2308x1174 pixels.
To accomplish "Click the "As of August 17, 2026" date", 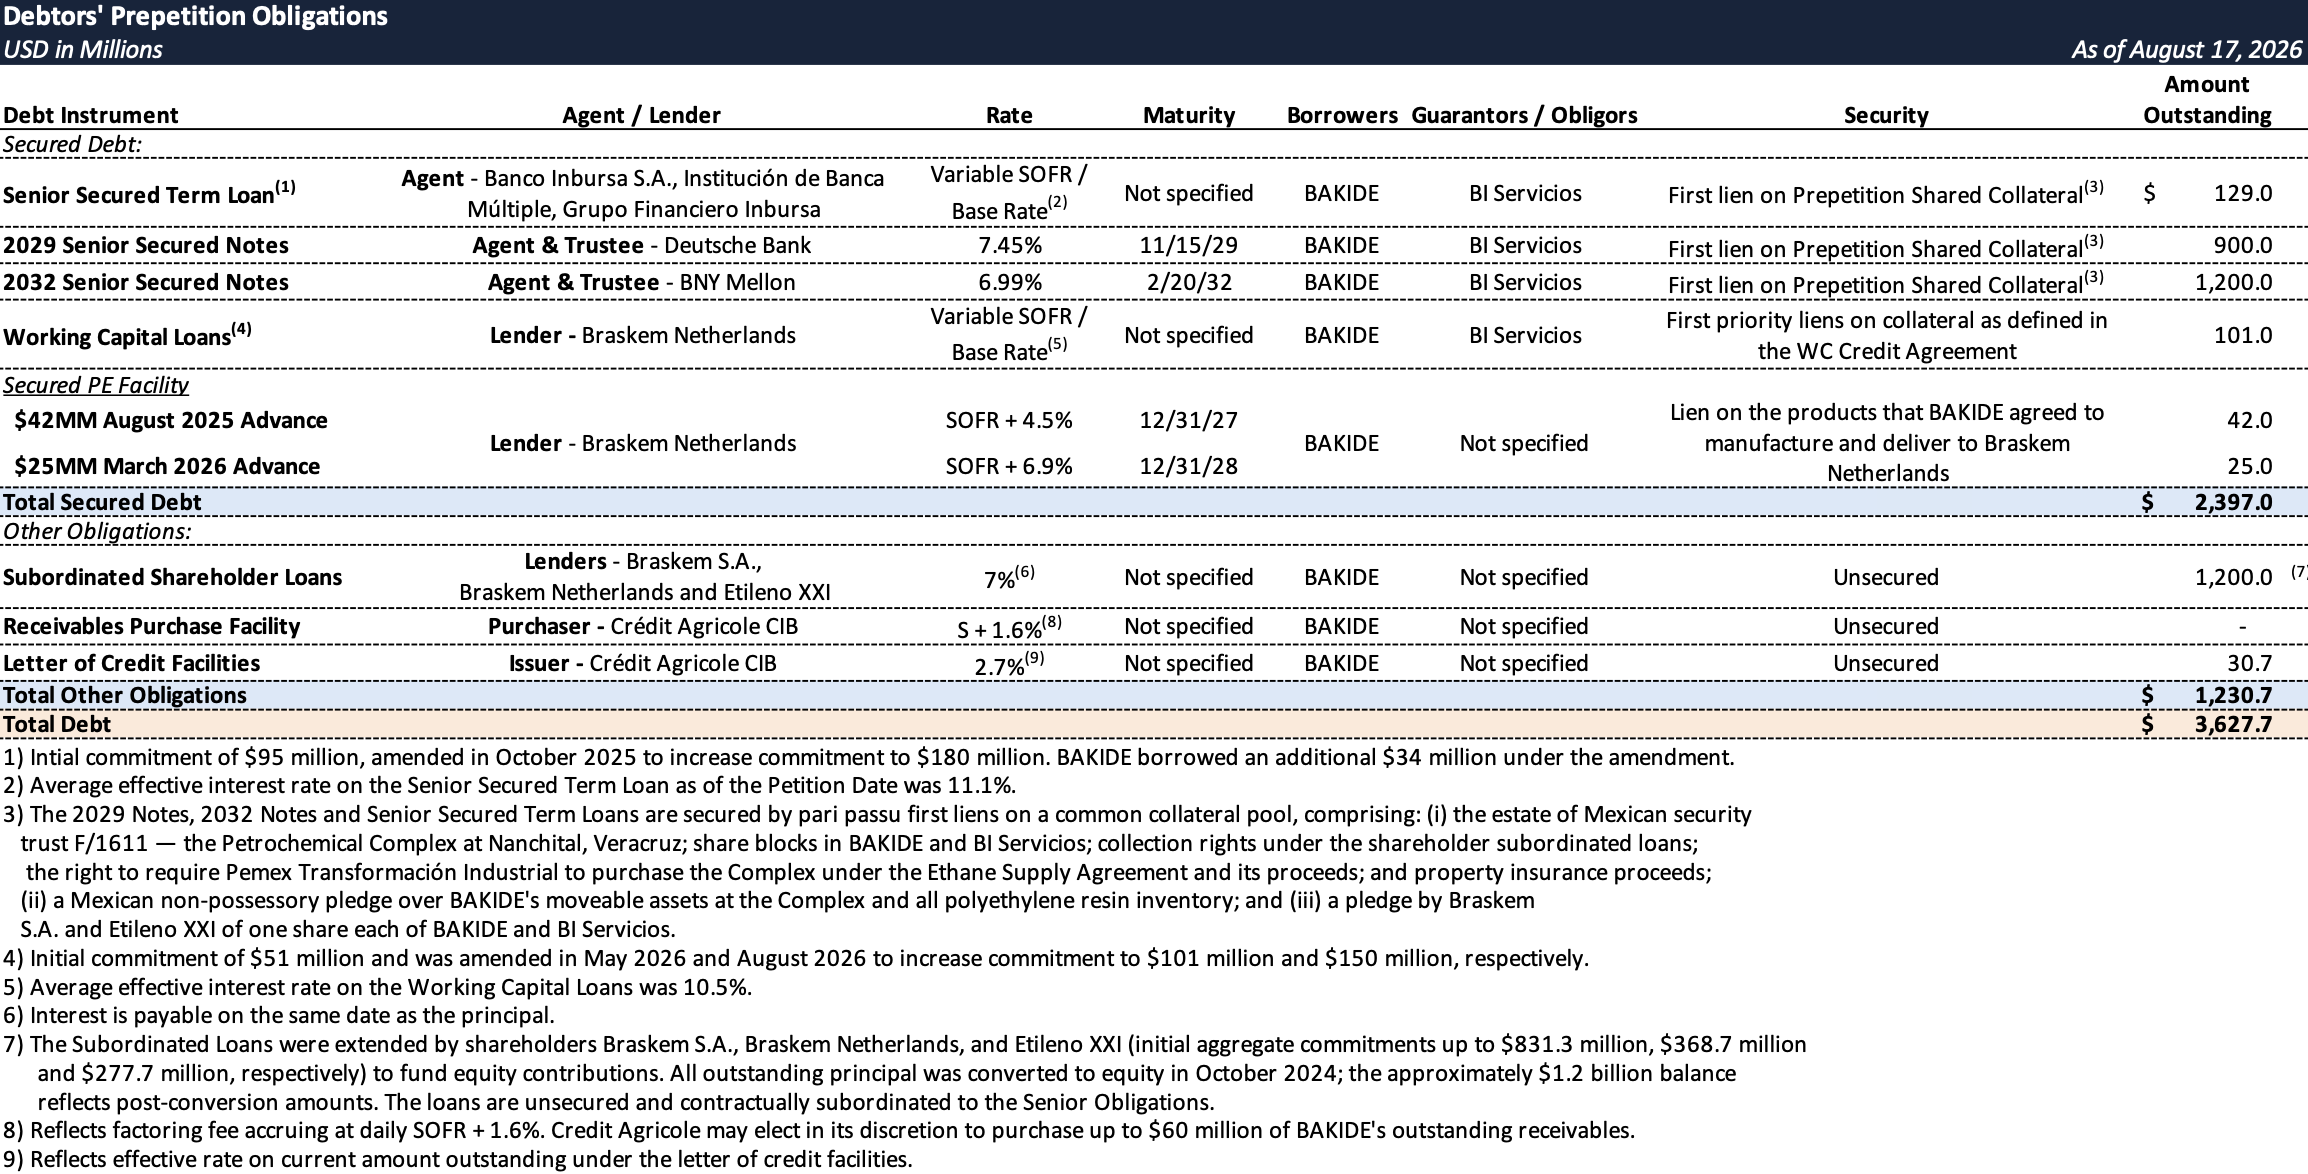I will pyautogui.click(x=2186, y=49).
